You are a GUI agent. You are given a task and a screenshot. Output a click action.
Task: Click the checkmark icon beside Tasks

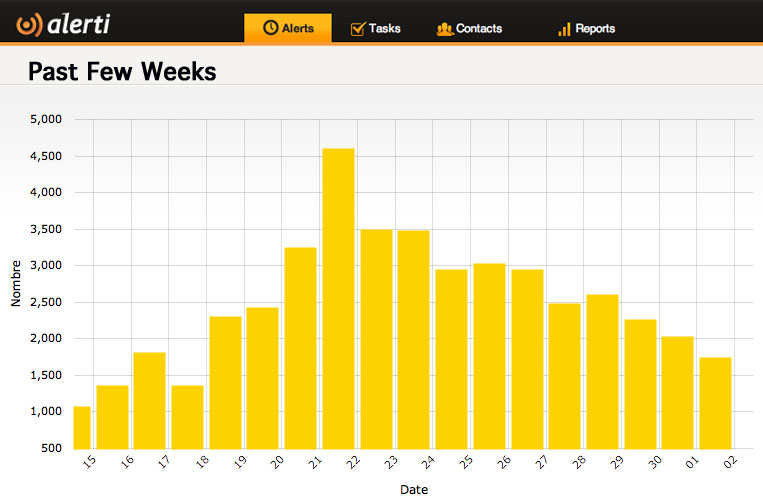(x=357, y=28)
